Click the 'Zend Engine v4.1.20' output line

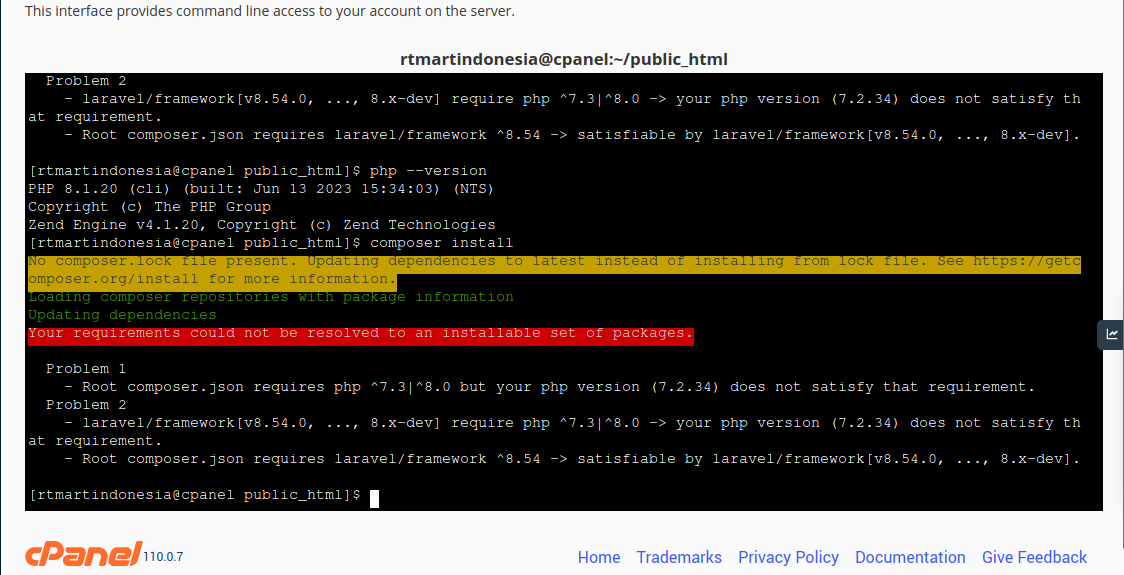coord(261,225)
